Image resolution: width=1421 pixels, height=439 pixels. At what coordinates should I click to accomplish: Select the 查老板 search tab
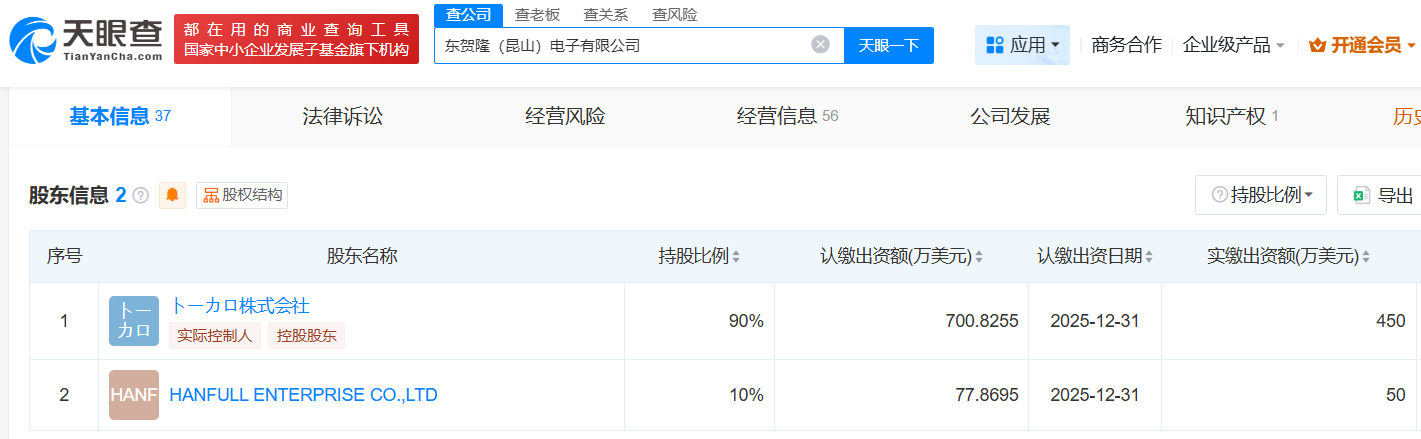coord(537,14)
